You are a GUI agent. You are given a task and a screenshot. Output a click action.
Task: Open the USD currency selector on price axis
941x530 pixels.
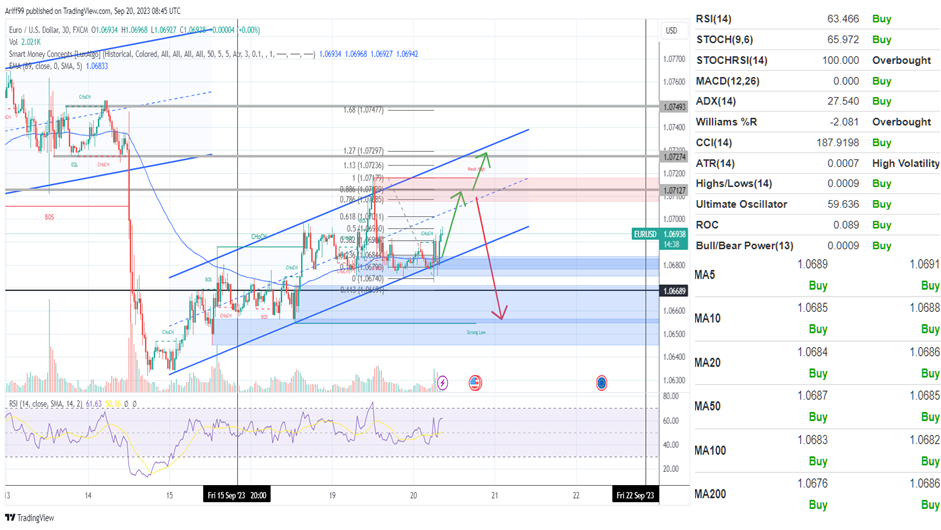coord(671,30)
